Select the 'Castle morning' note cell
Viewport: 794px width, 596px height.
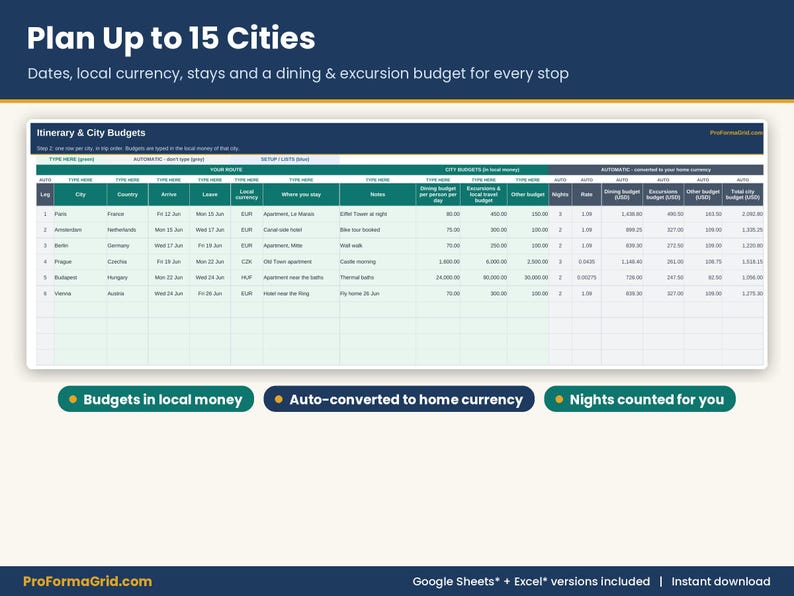pyautogui.click(x=377, y=262)
